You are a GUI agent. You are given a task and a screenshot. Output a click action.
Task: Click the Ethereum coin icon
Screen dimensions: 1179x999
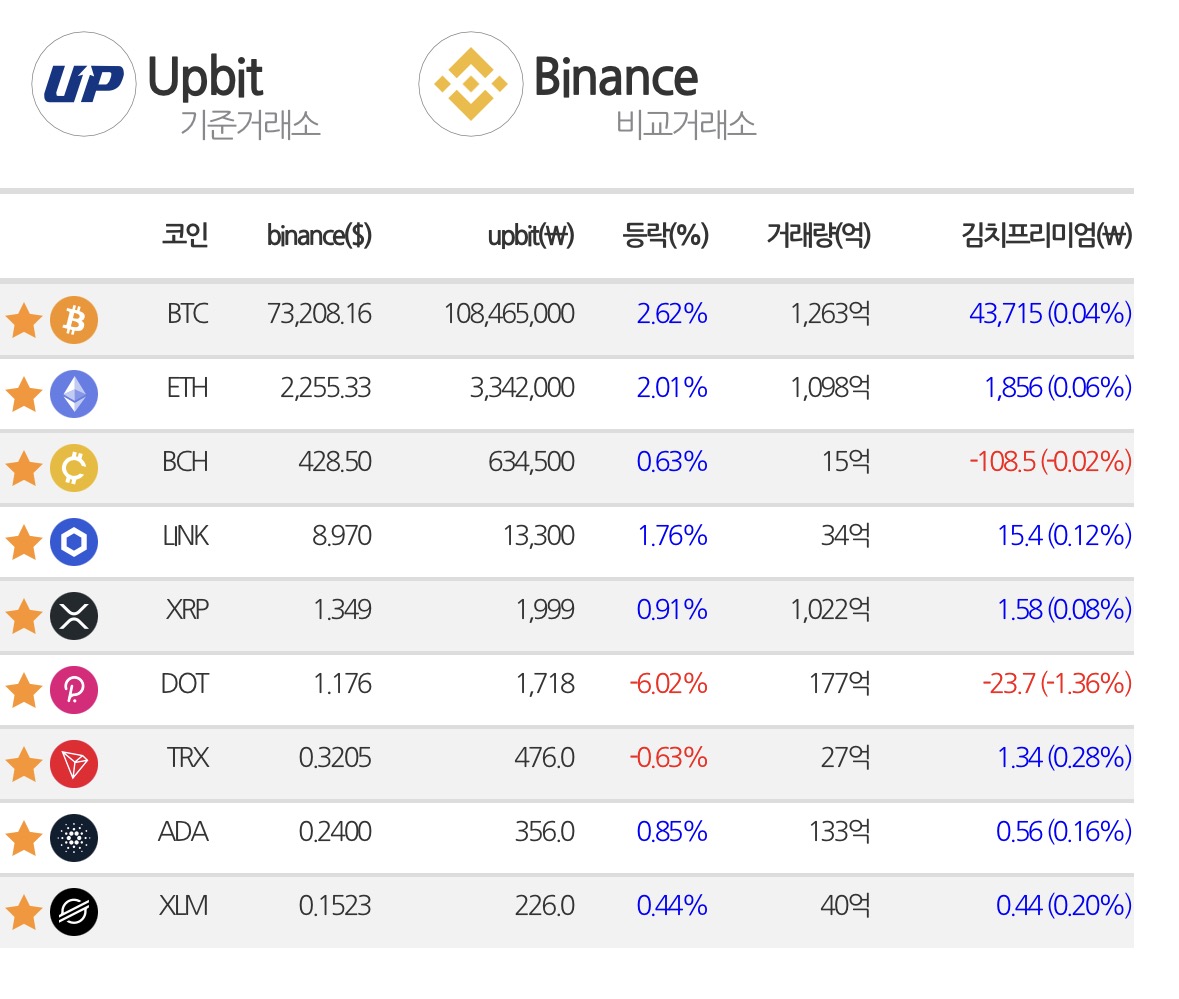[74, 394]
